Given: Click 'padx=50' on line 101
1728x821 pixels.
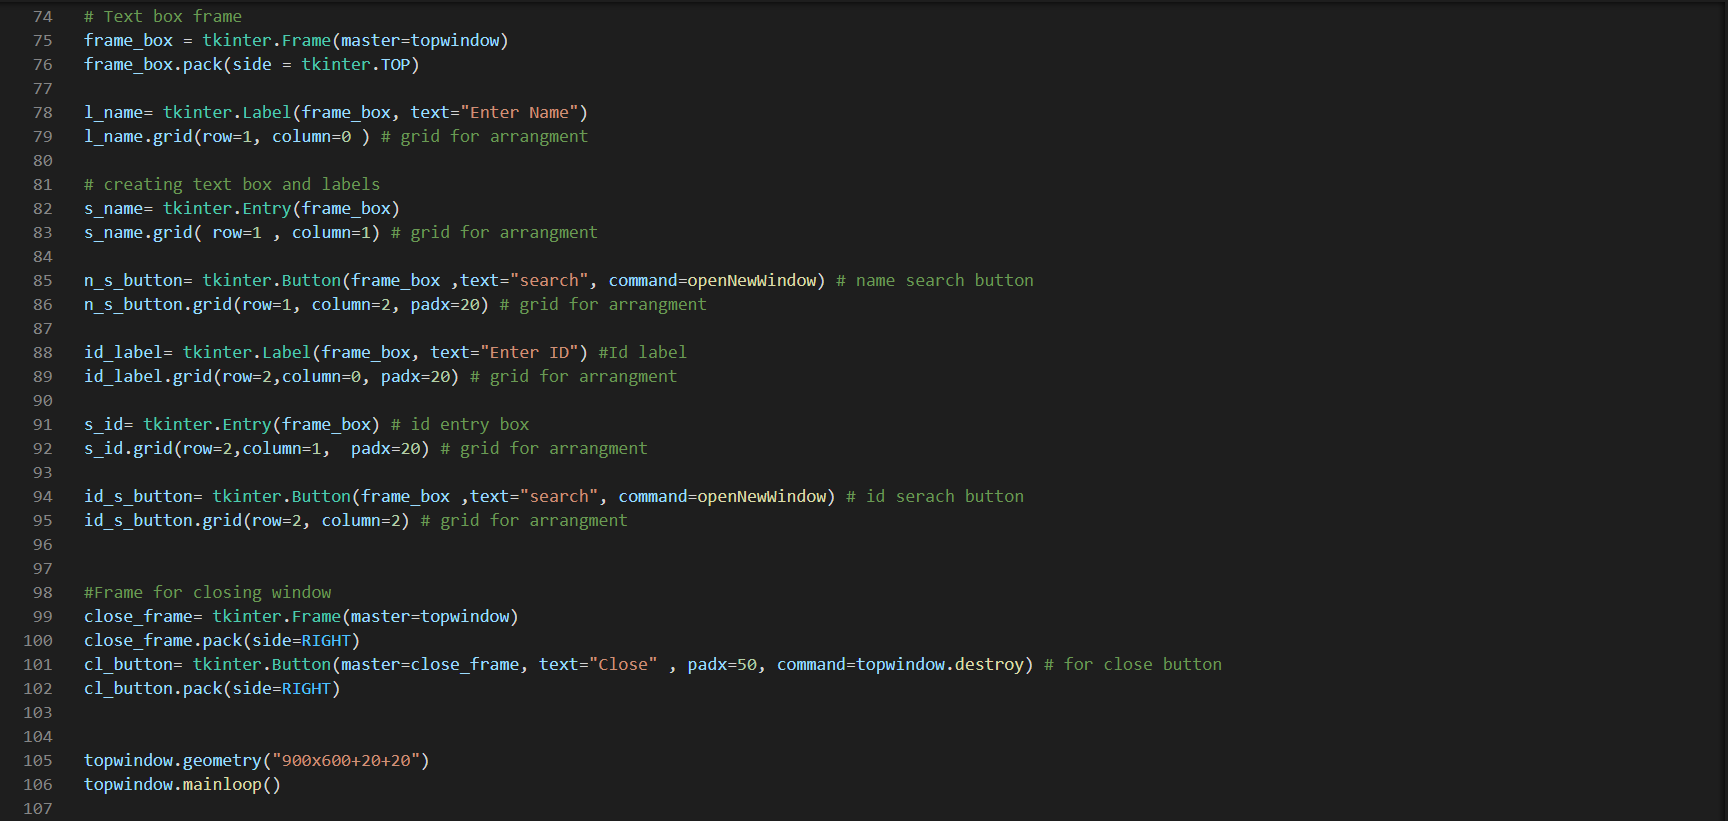Looking at the screenshot, I should tap(722, 664).
